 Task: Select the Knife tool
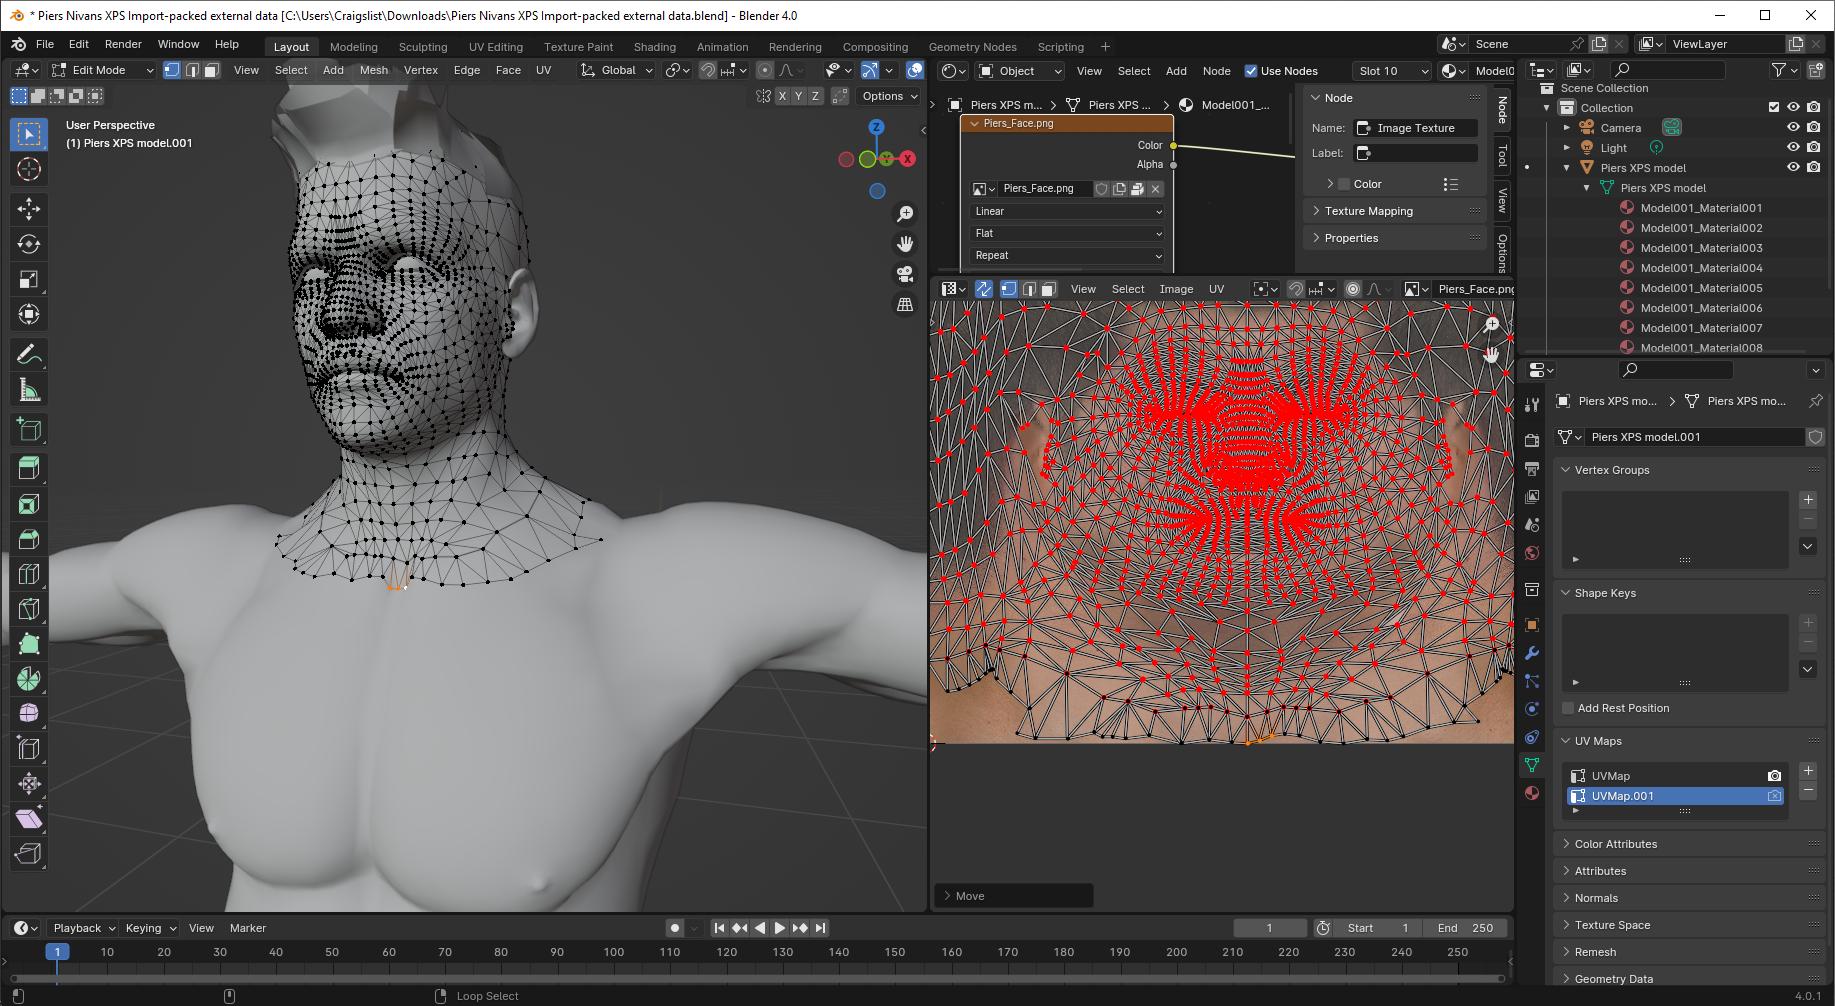click(x=29, y=609)
